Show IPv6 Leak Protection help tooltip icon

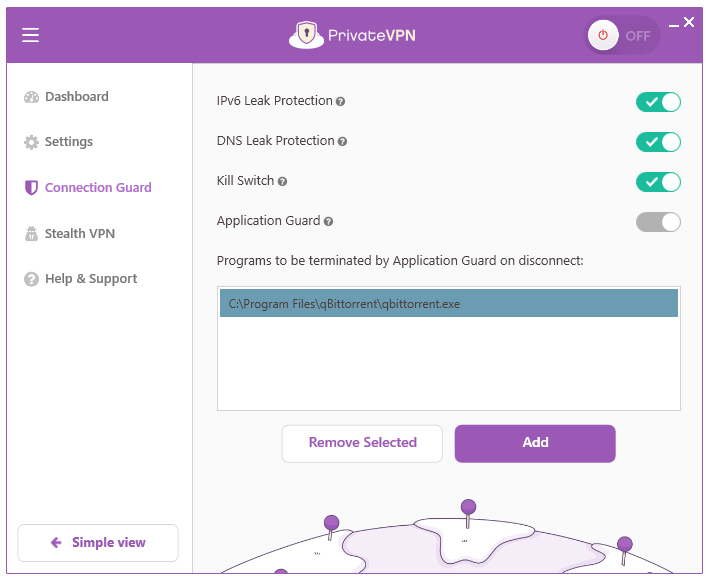pyautogui.click(x=341, y=102)
